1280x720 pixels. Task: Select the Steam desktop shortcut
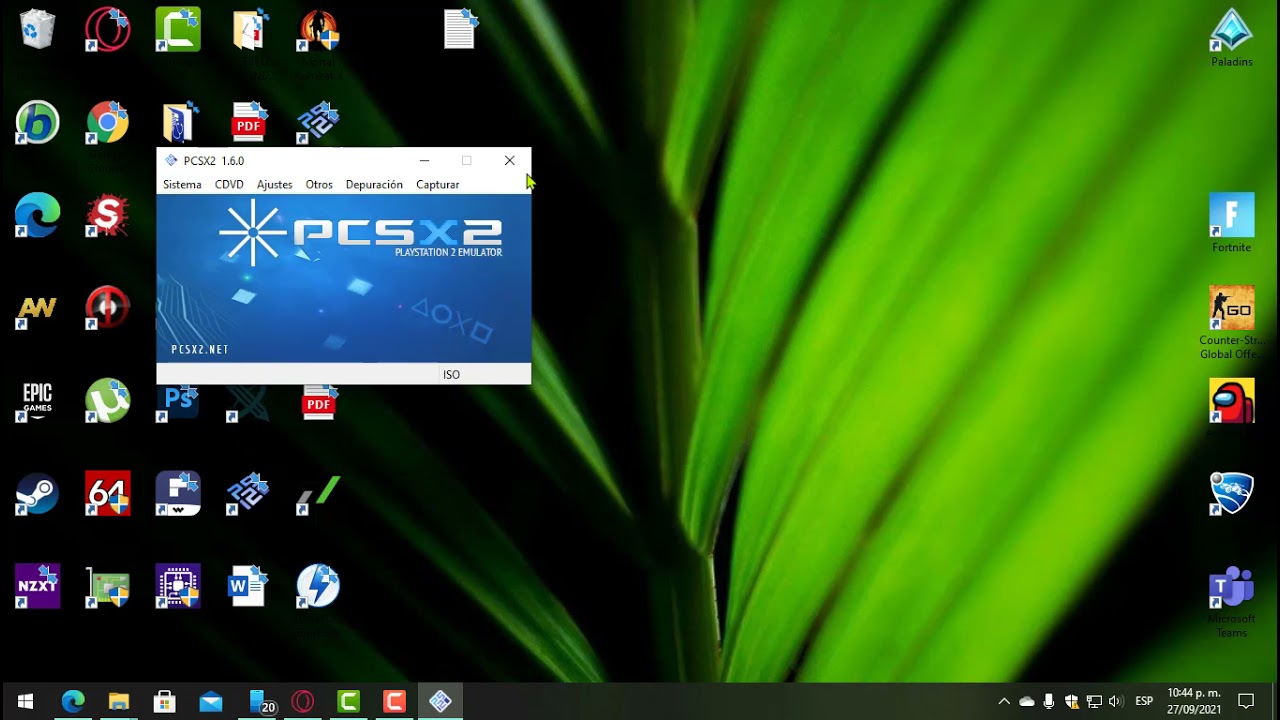pos(37,494)
